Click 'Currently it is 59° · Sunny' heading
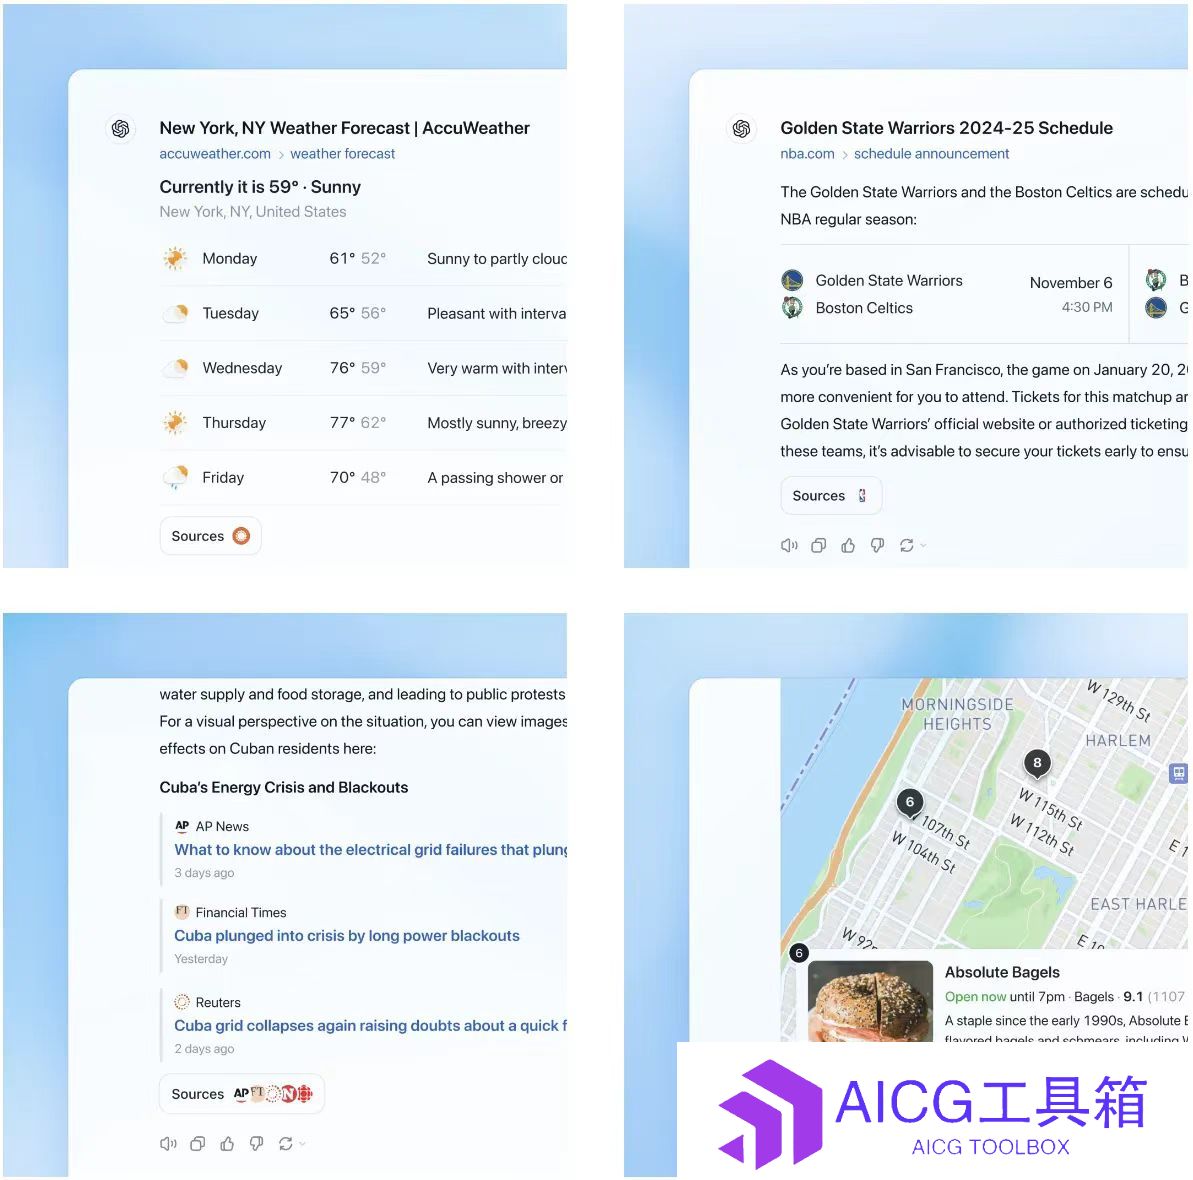 pyautogui.click(x=260, y=187)
